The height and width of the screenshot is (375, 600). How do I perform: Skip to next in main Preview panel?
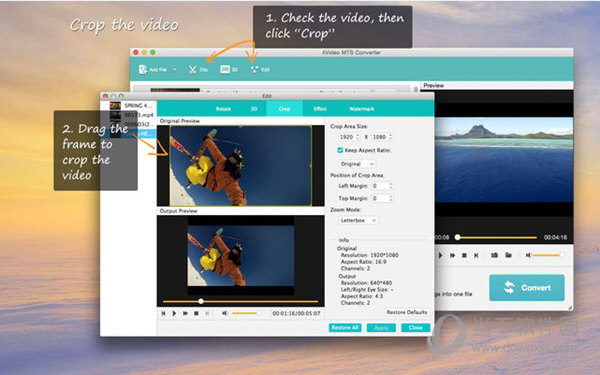[x=476, y=255]
